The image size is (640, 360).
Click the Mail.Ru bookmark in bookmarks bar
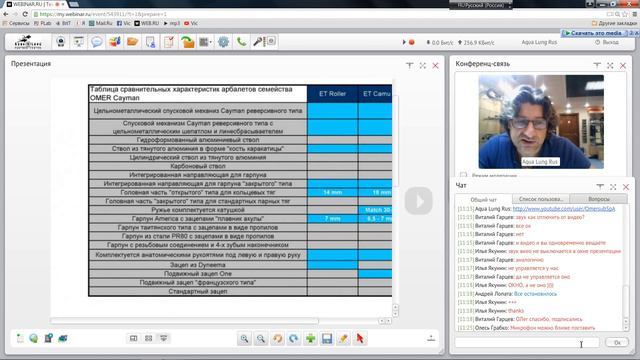click(x=100, y=23)
